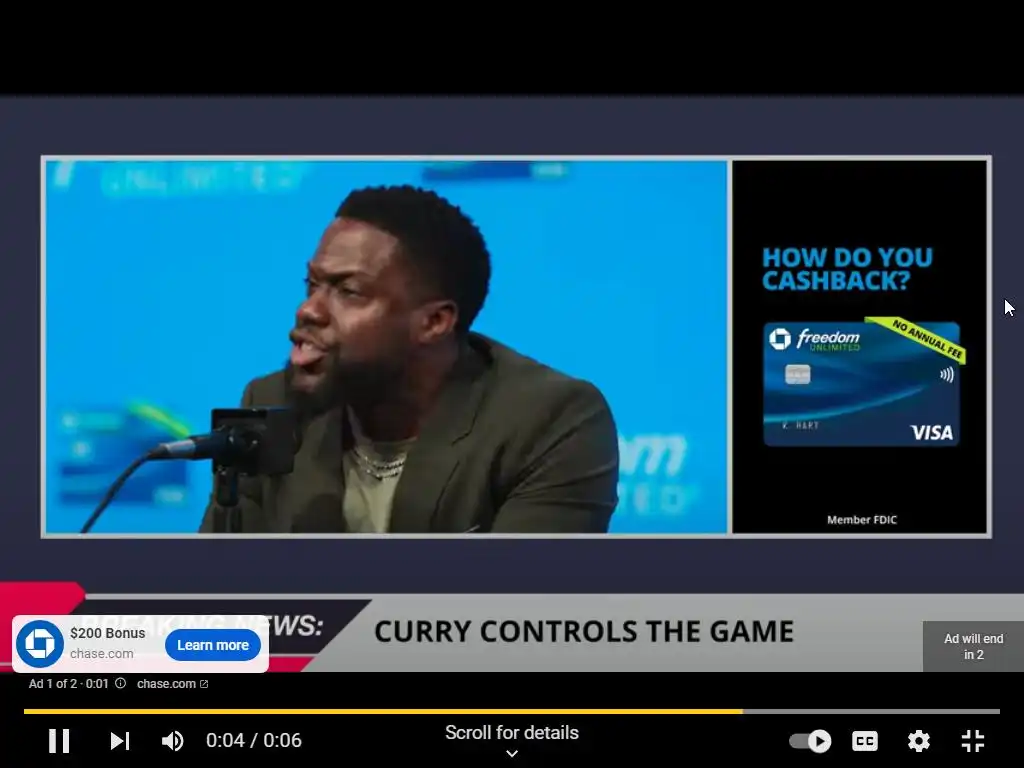Open the settings gear menu
The image size is (1024, 768).
(x=918, y=741)
